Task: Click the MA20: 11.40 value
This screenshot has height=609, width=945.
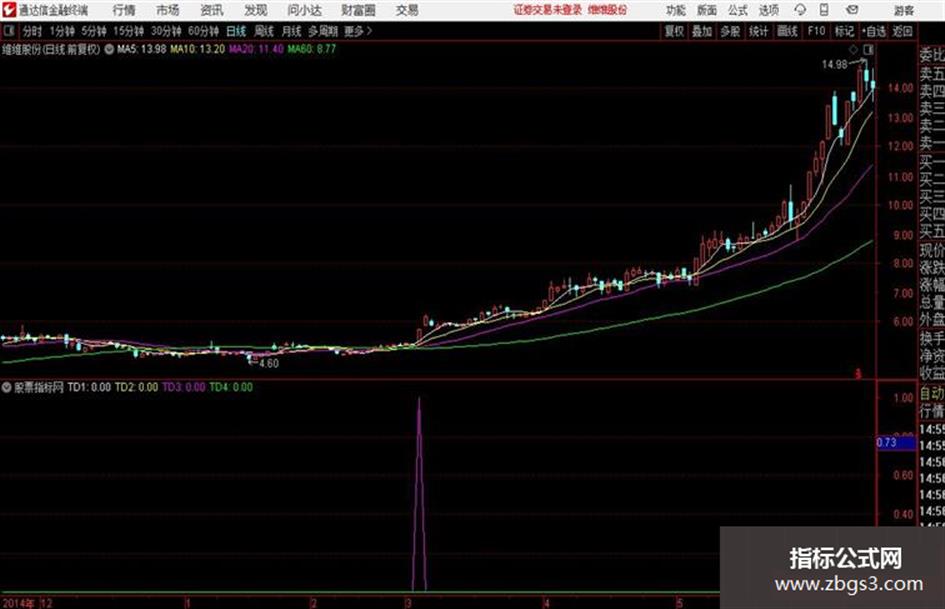Action: [256, 49]
